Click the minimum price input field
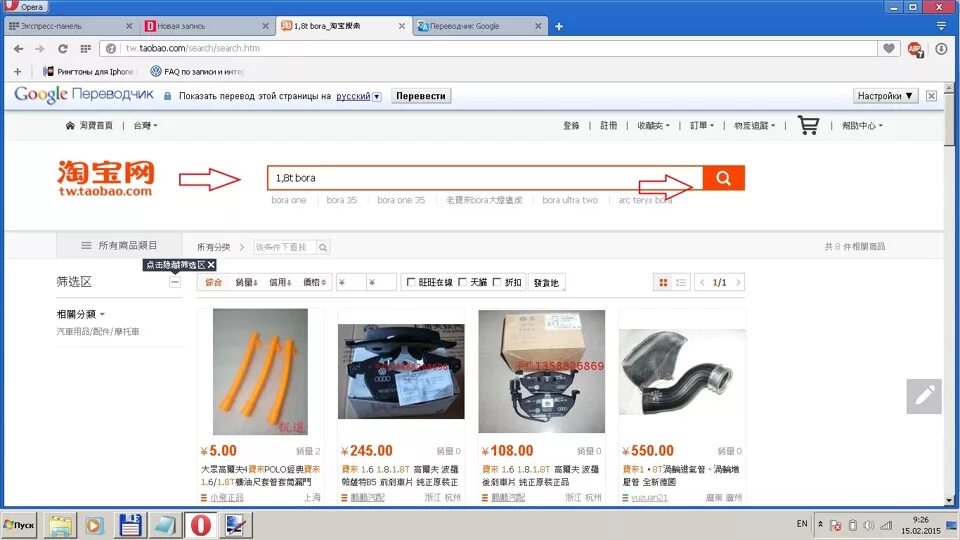Viewport: 960px width, 540px height. coord(350,282)
